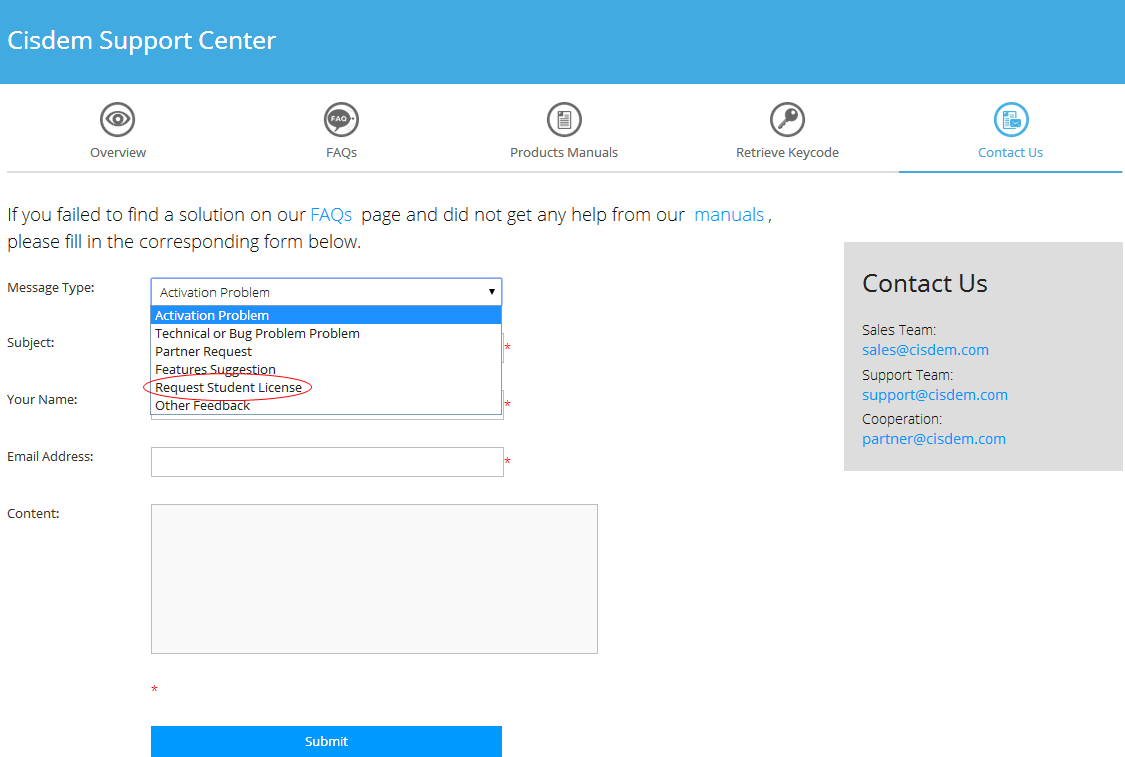1125x757 pixels.
Task: Select Technical or Bug Problem option
Action: pyautogui.click(x=326, y=334)
